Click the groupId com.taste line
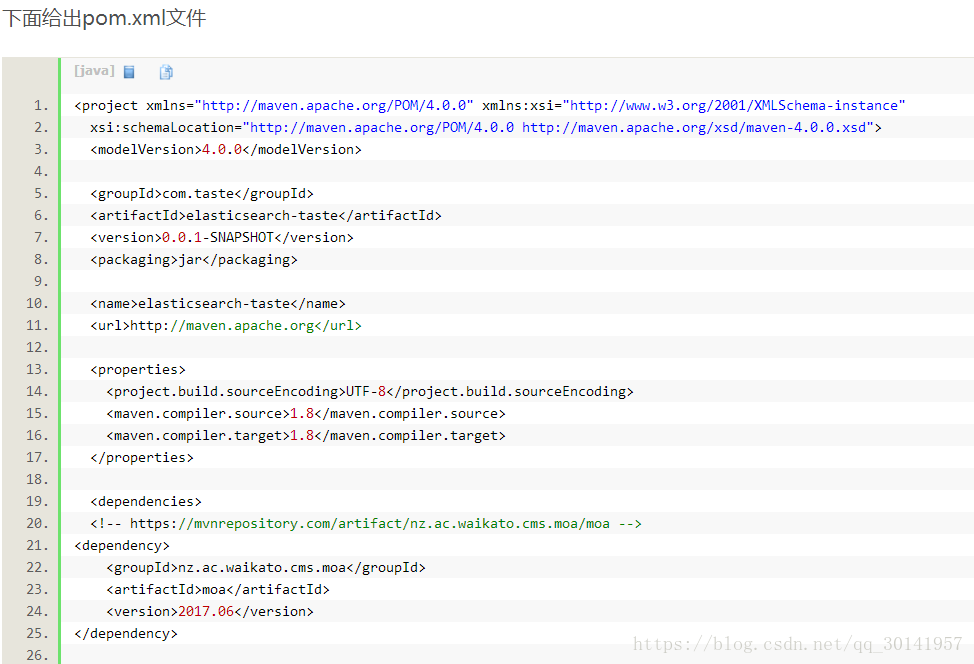The image size is (974, 664). coord(202,194)
